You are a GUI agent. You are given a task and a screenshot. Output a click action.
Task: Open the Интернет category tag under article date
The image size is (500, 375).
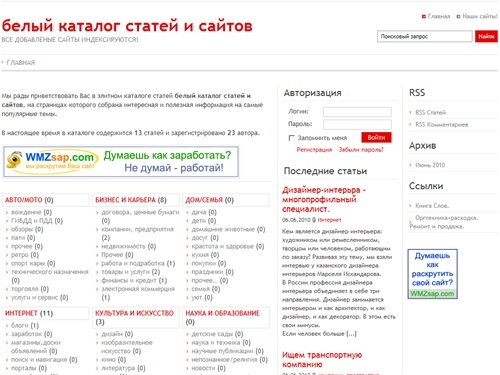point(329,220)
